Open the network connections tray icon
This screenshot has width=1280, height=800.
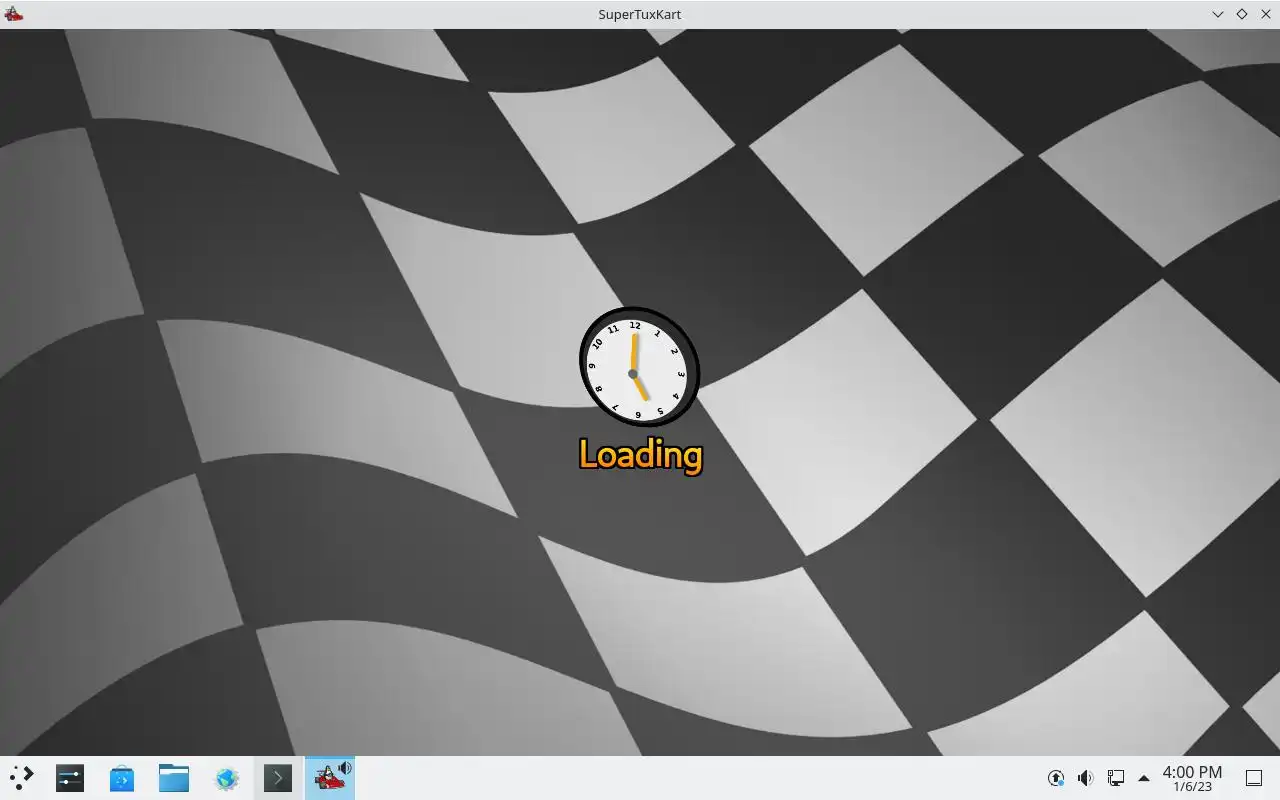(x=1116, y=778)
